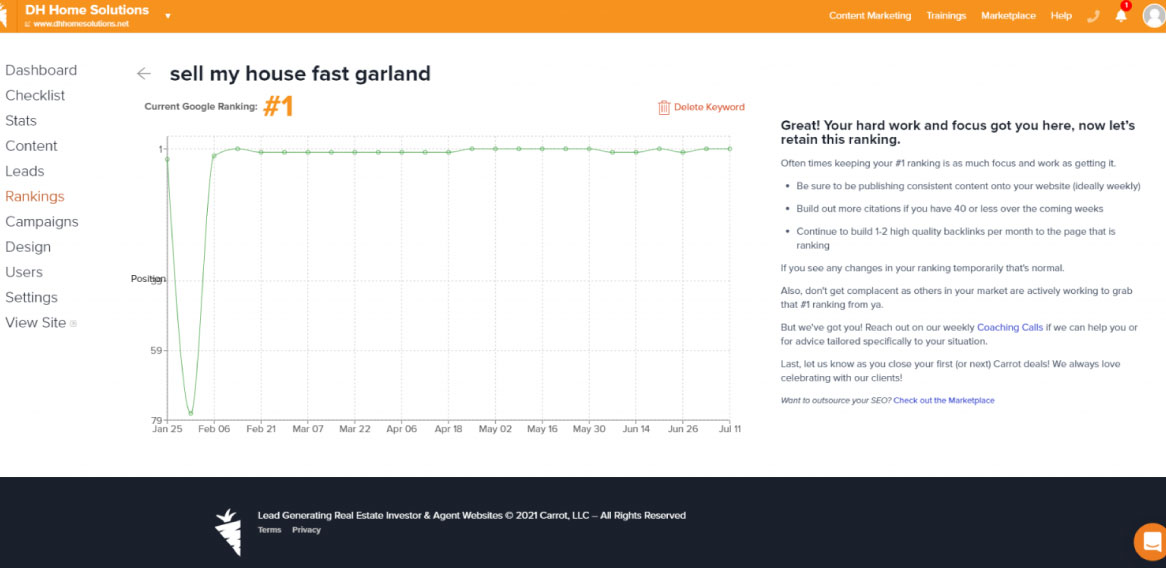Open the user profile avatar
The width and height of the screenshot is (1166, 568).
[x=1153, y=16]
